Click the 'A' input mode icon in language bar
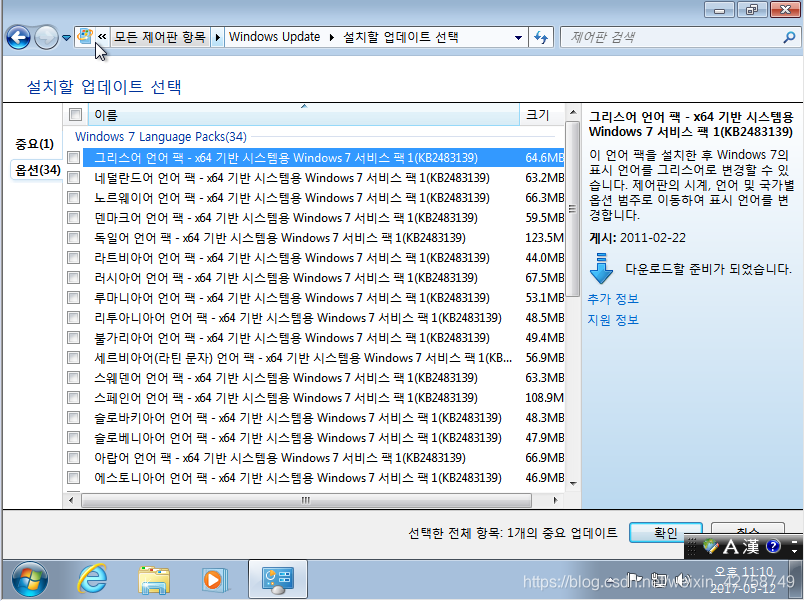 point(731,547)
